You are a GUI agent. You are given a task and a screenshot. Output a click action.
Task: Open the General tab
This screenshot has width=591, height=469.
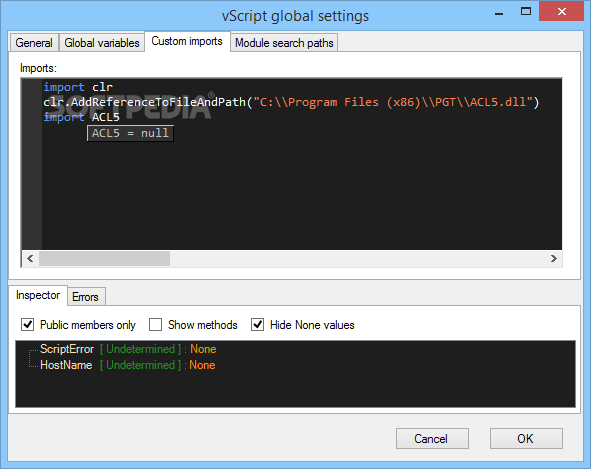click(34, 43)
